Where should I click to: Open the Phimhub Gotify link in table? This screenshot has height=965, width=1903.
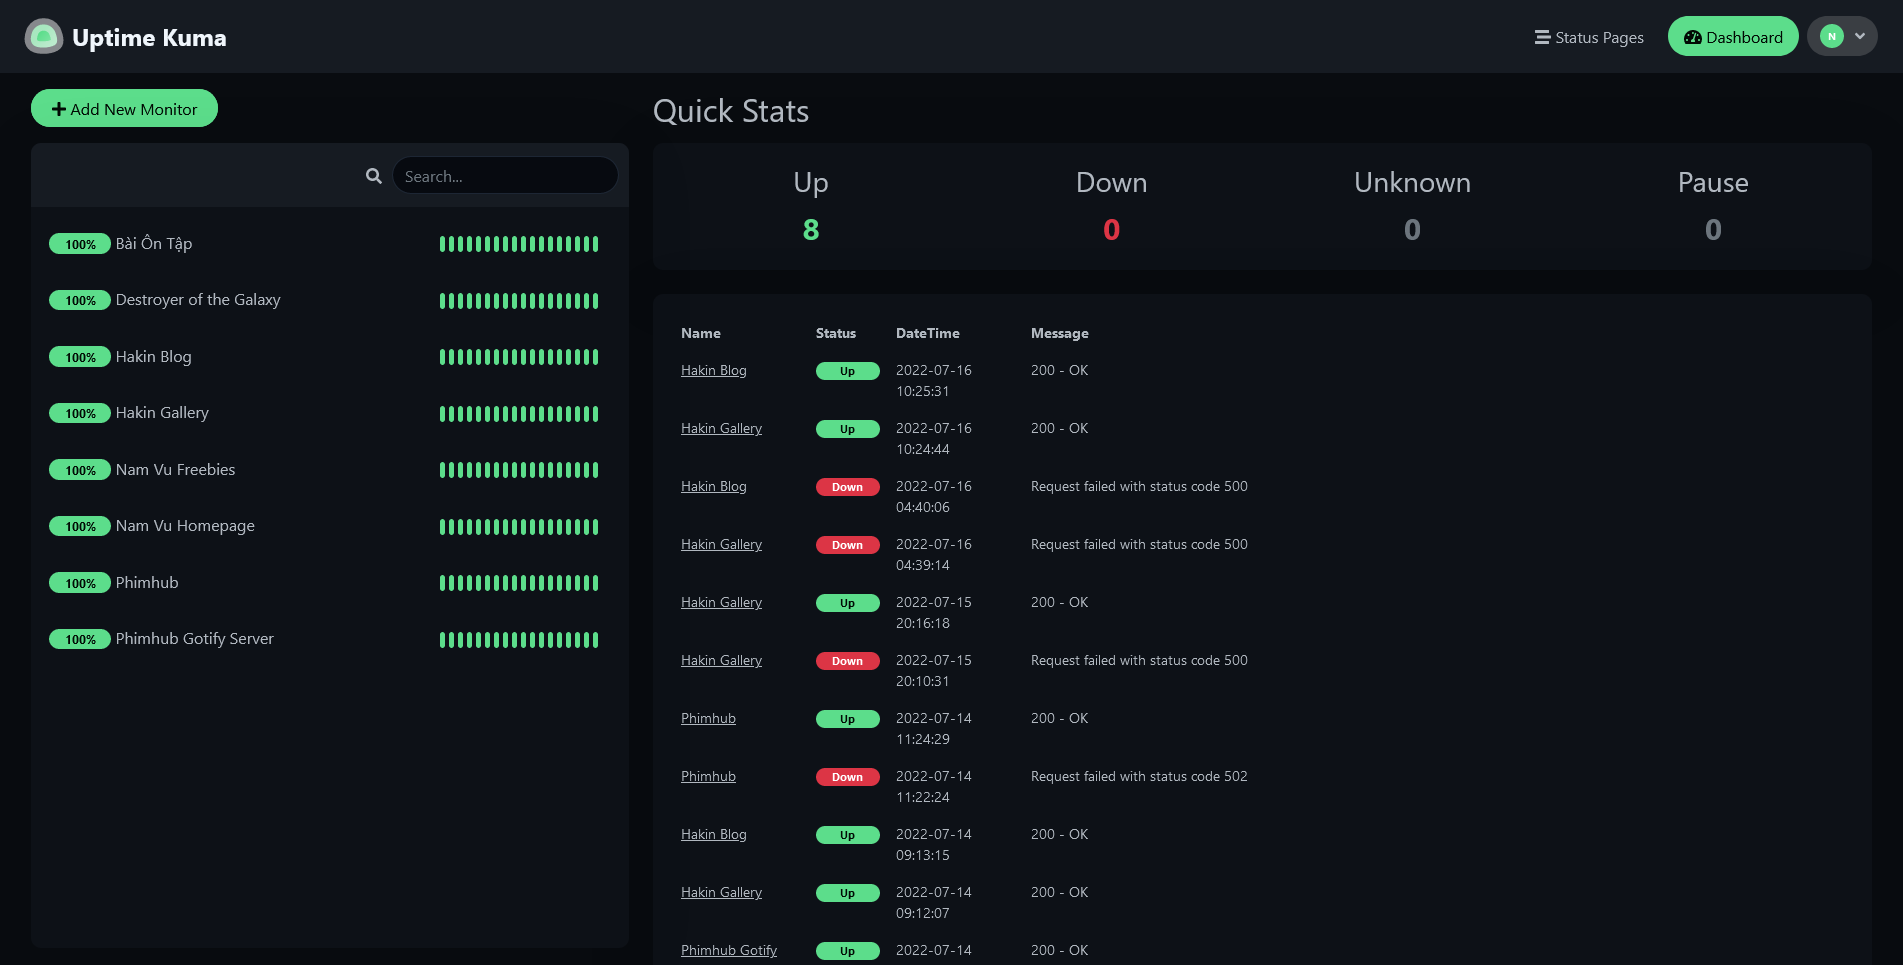(x=729, y=950)
